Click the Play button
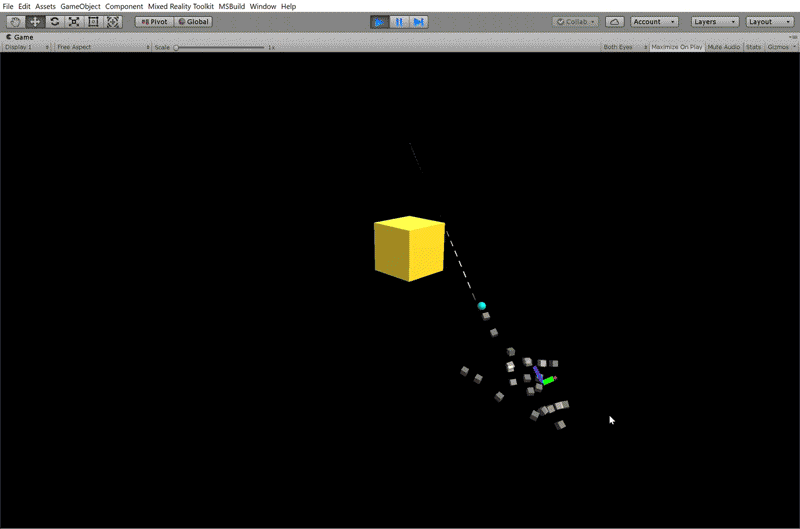 click(380, 21)
